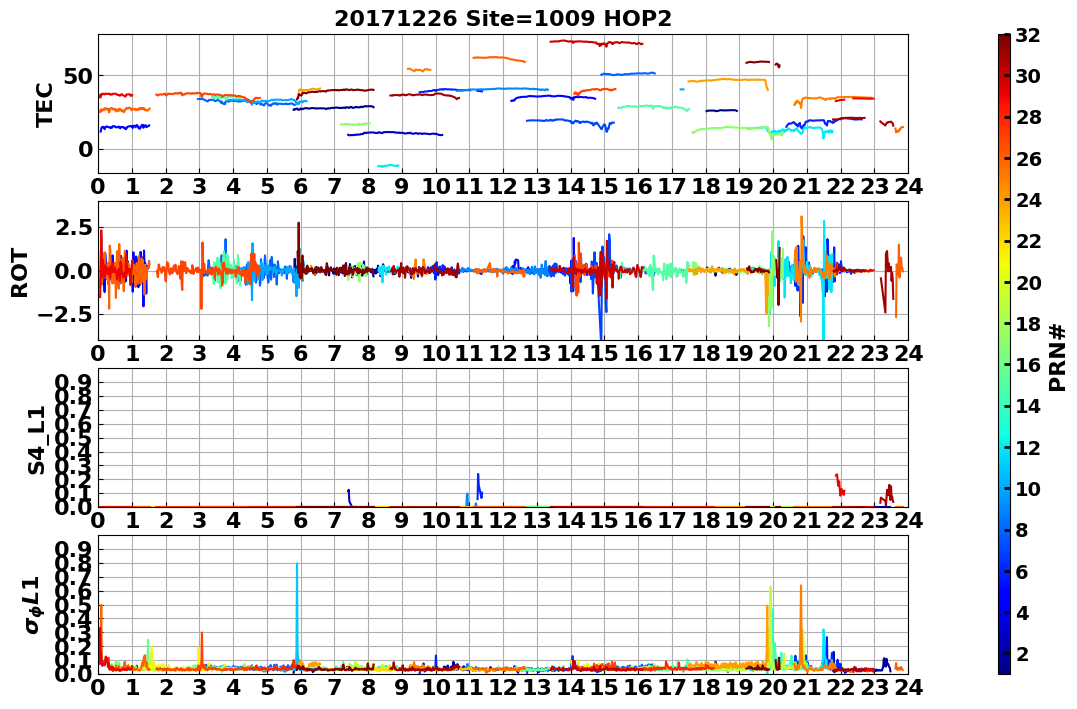The image size is (1077, 709).
Task: Click the colorbar tick label '32'
Action: (1028, 35)
